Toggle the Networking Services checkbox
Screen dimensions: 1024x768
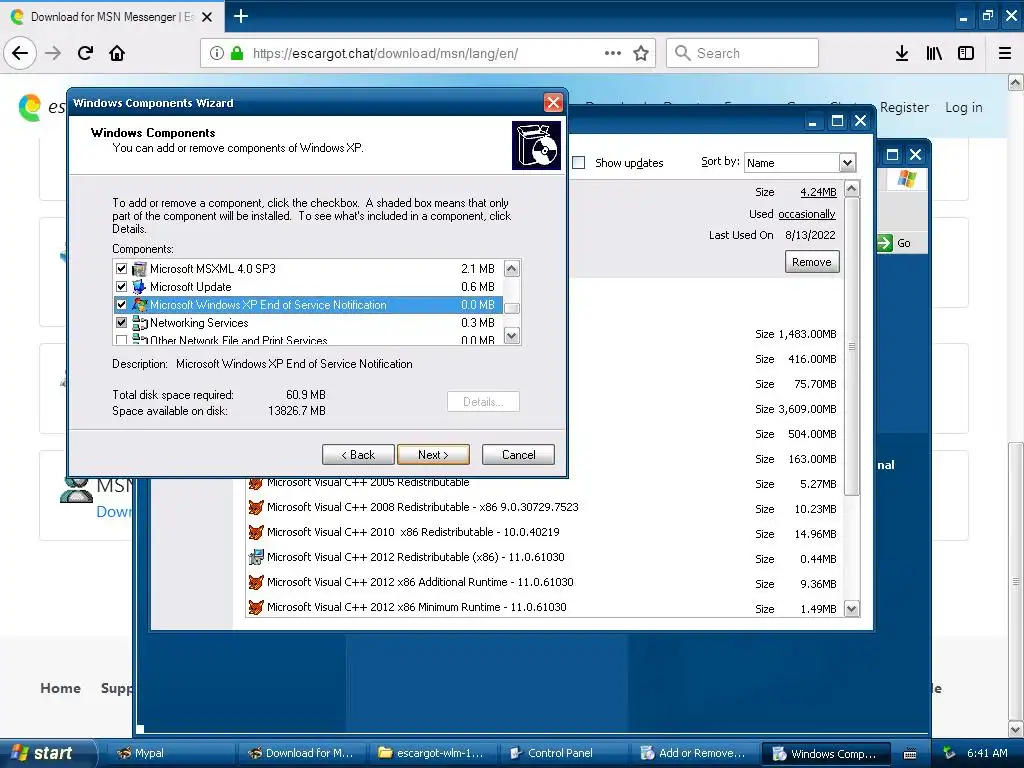[x=121, y=323]
